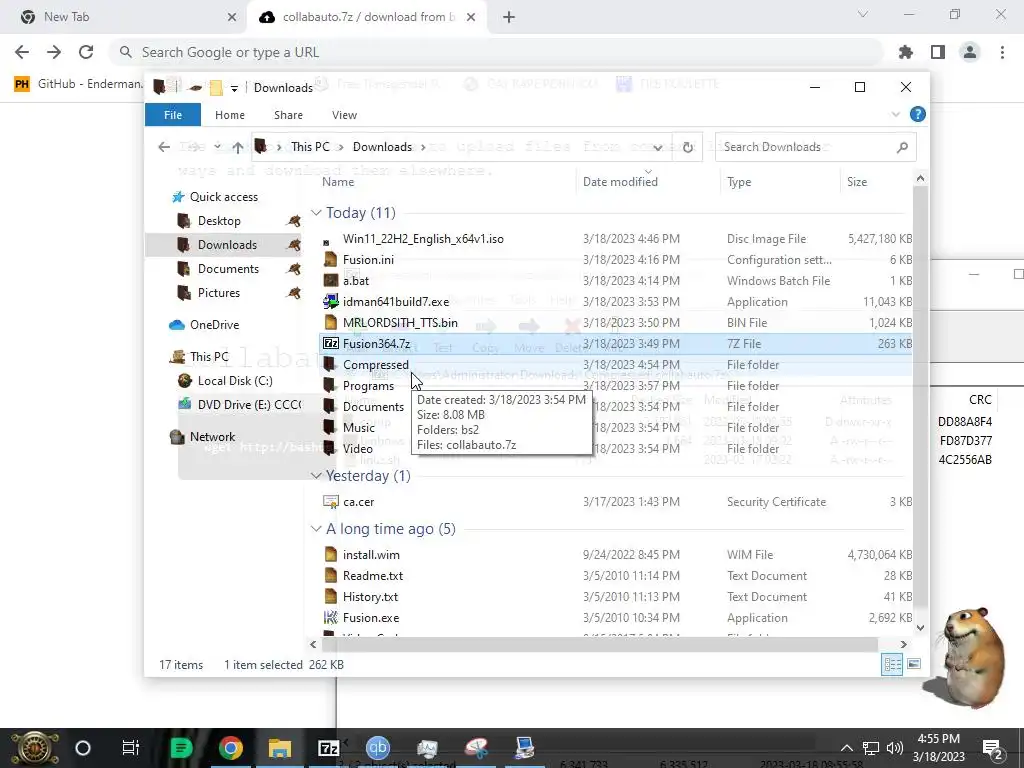Open File Explorer taskbar icon
This screenshot has height=768, width=1024.
[280, 748]
